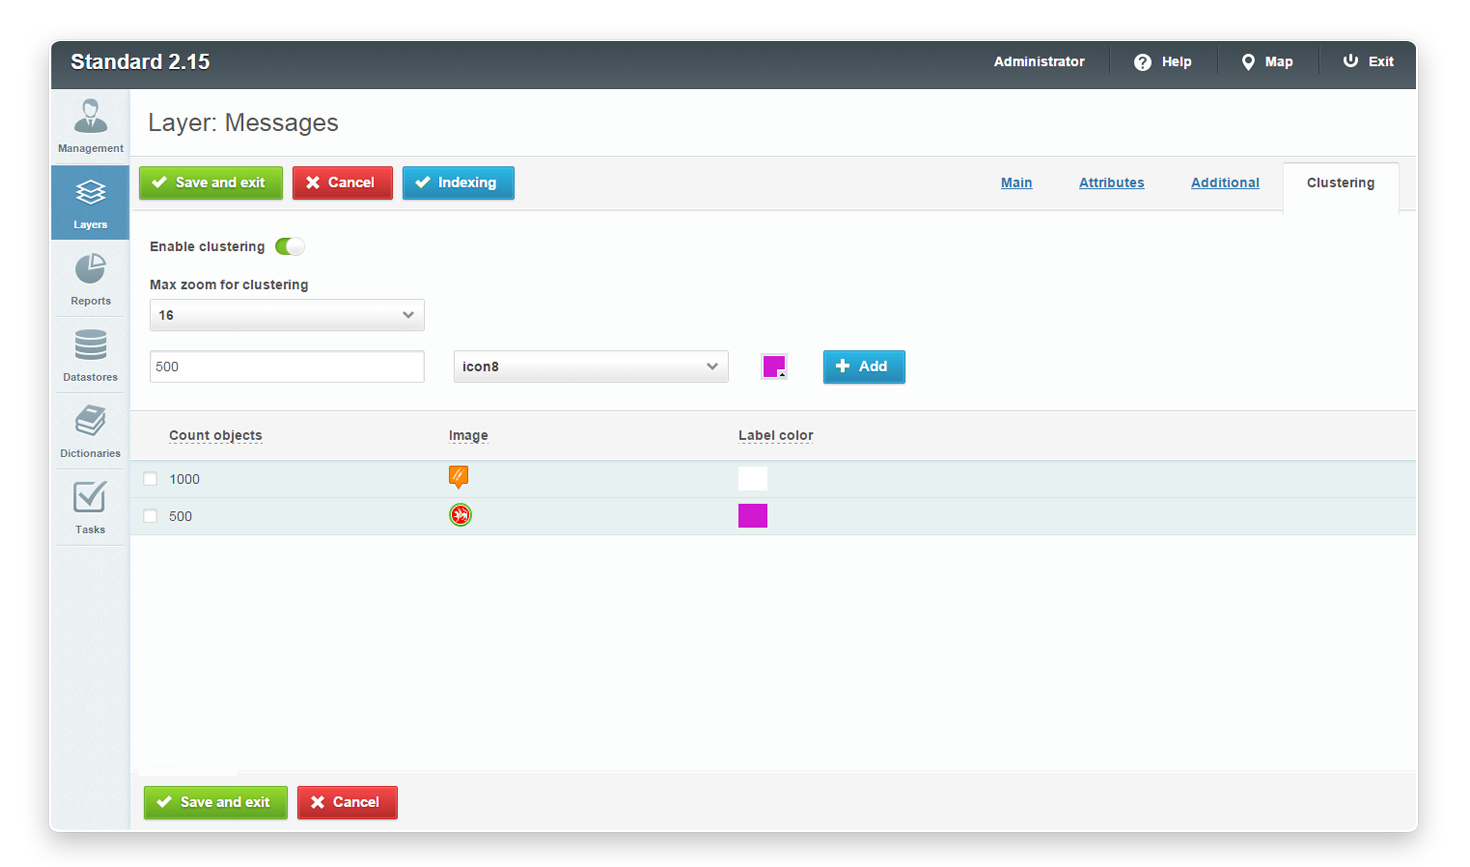
Task: Switch to the Main tab
Action: pyautogui.click(x=1016, y=183)
